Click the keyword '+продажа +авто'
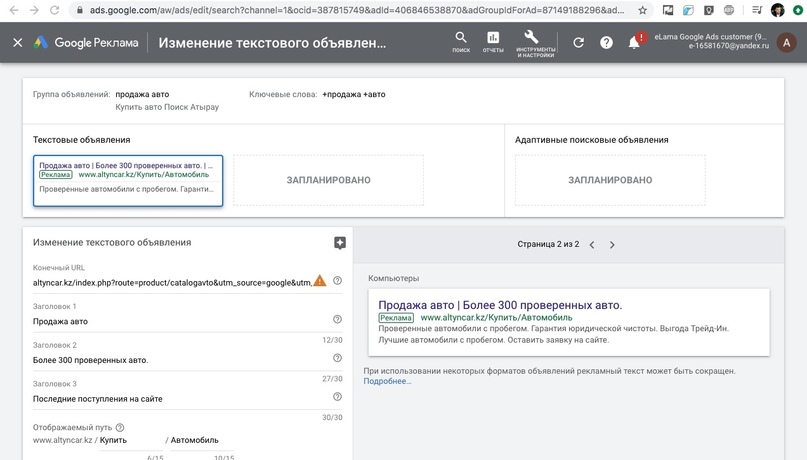 (x=354, y=94)
